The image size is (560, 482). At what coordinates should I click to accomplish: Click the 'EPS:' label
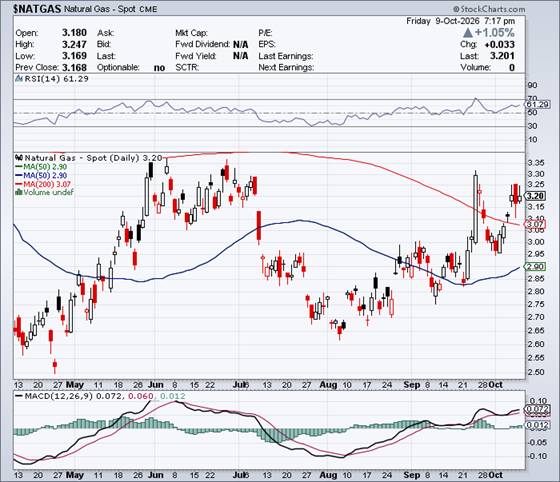pos(267,44)
